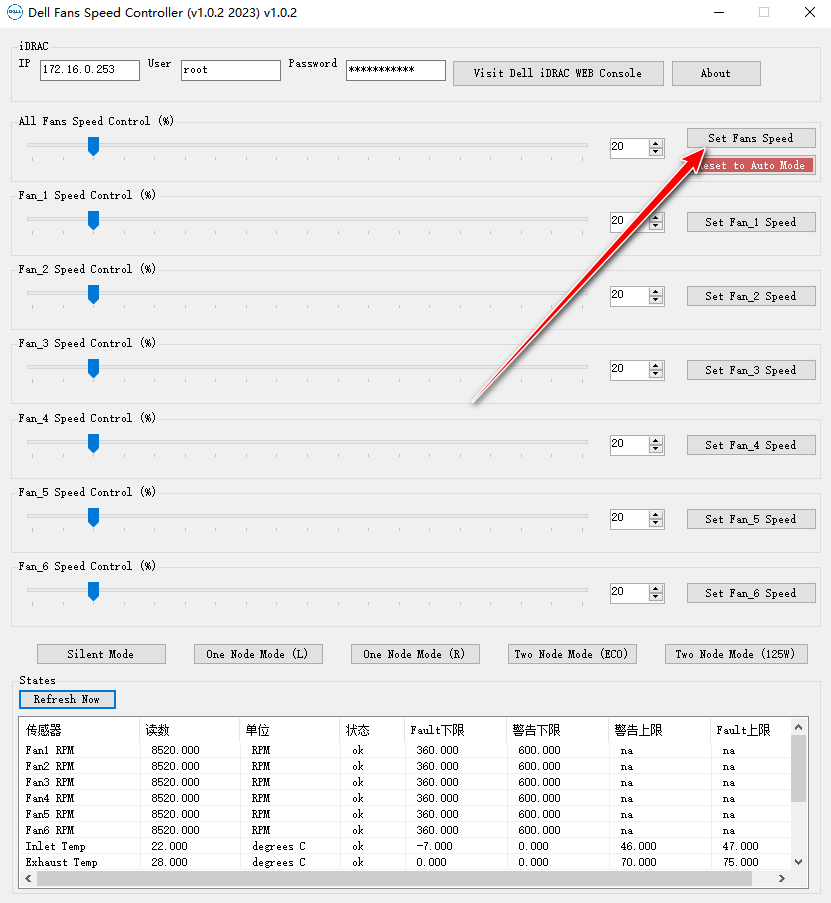Image resolution: width=831 pixels, height=903 pixels.
Task: Click Set Fan_3 Speed button
Action: click(x=751, y=370)
